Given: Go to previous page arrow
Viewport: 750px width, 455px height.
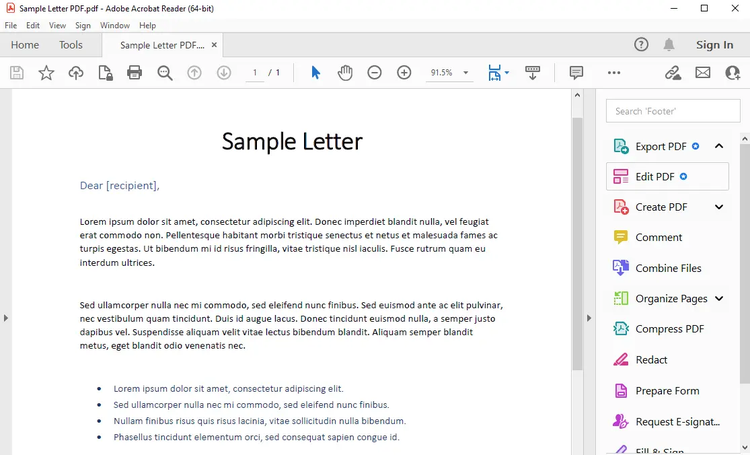Looking at the screenshot, I should click(194, 73).
